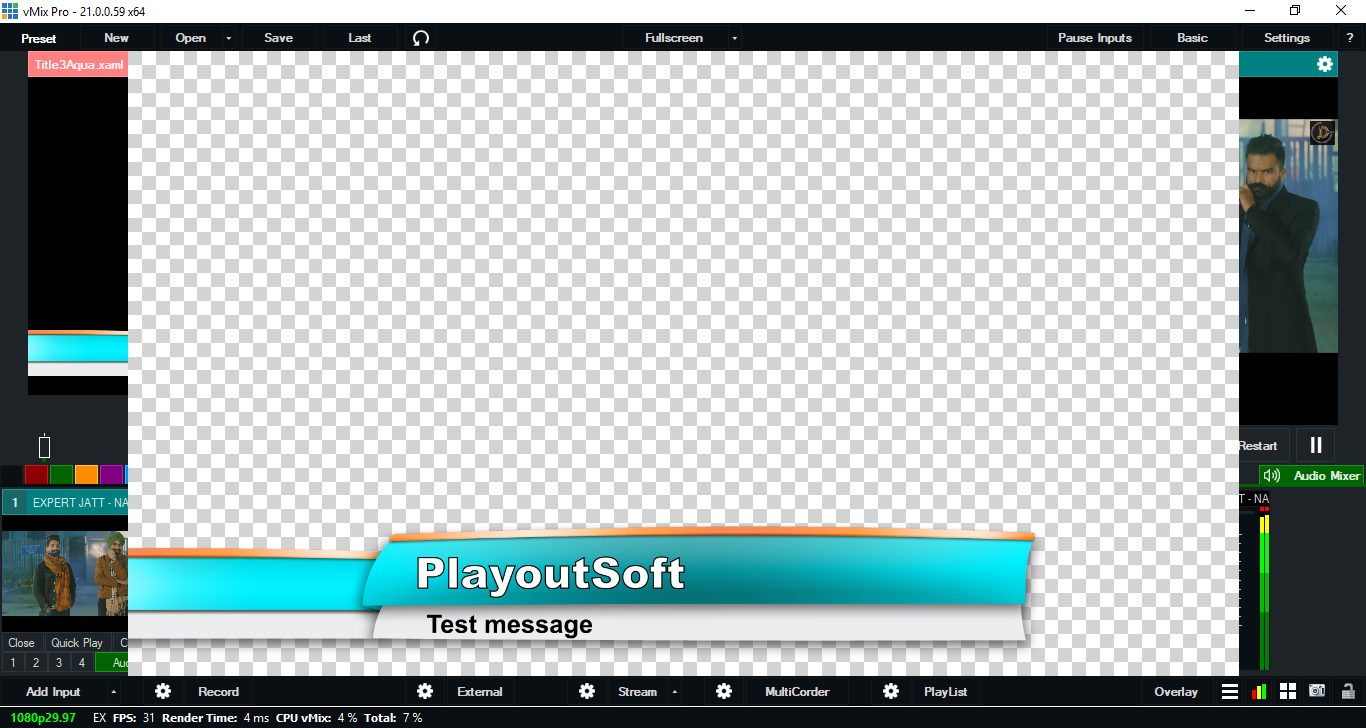1366x728 pixels.
Task: Take a snapshot with camera icon
Action: click(1318, 691)
